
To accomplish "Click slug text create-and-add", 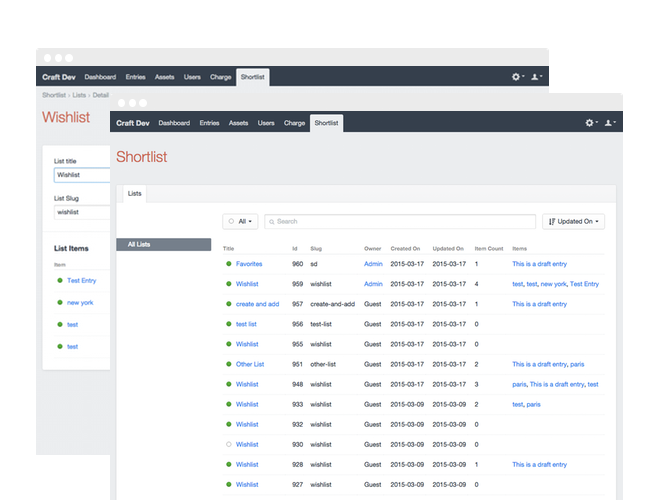I will (x=333, y=304).
